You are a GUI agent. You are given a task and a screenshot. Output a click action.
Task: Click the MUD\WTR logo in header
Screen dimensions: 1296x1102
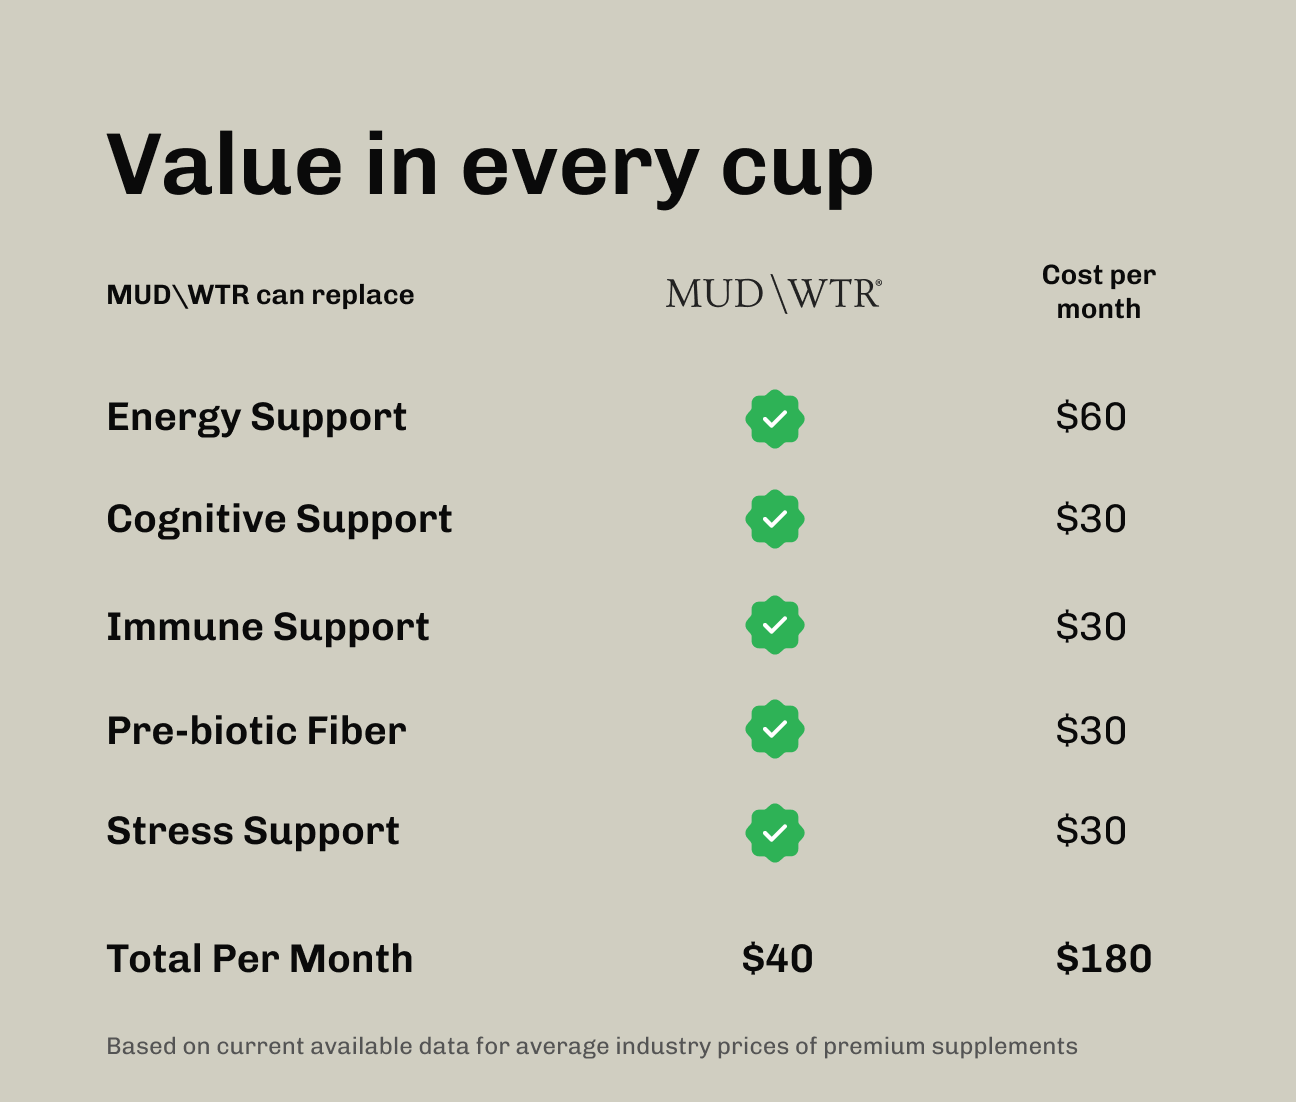[x=773, y=294]
